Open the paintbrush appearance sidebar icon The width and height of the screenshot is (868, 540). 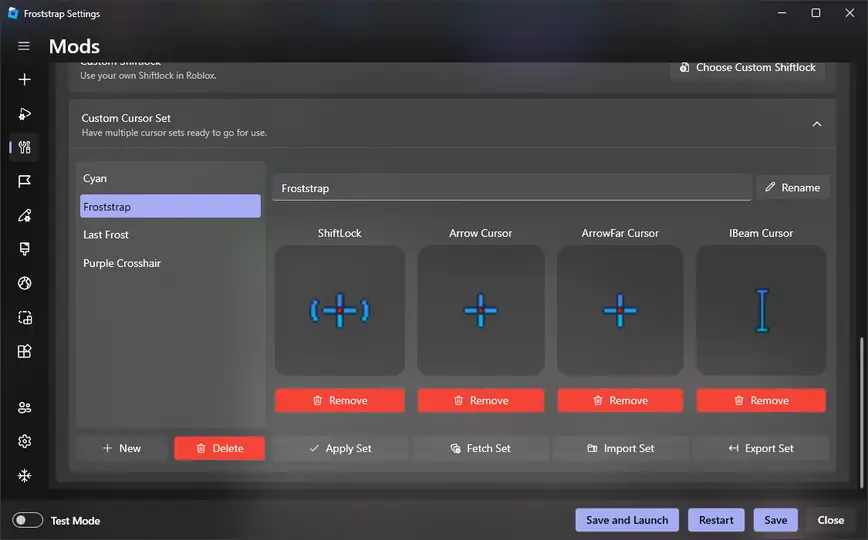tap(24, 249)
